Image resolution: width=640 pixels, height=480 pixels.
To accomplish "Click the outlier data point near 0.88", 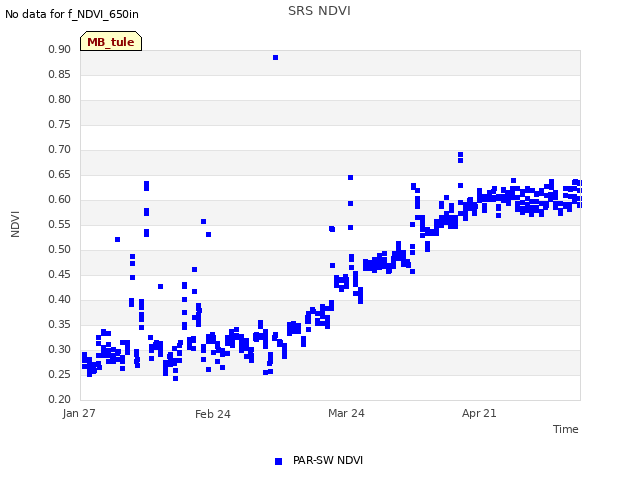I will tap(276, 58).
